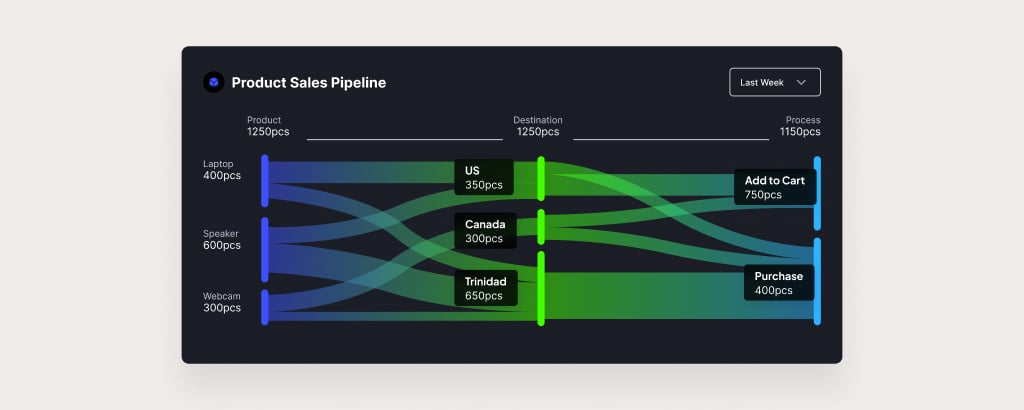The height and width of the screenshot is (410, 1024).
Task: Click the Add to Cart 750pcs label
Action: 775,187
